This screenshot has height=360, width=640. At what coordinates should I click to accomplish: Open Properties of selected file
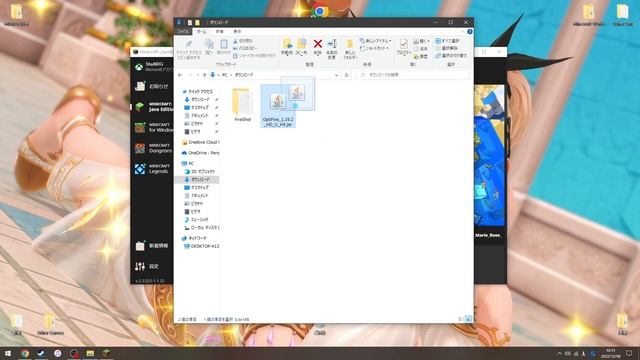pyautogui.click(x=404, y=47)
